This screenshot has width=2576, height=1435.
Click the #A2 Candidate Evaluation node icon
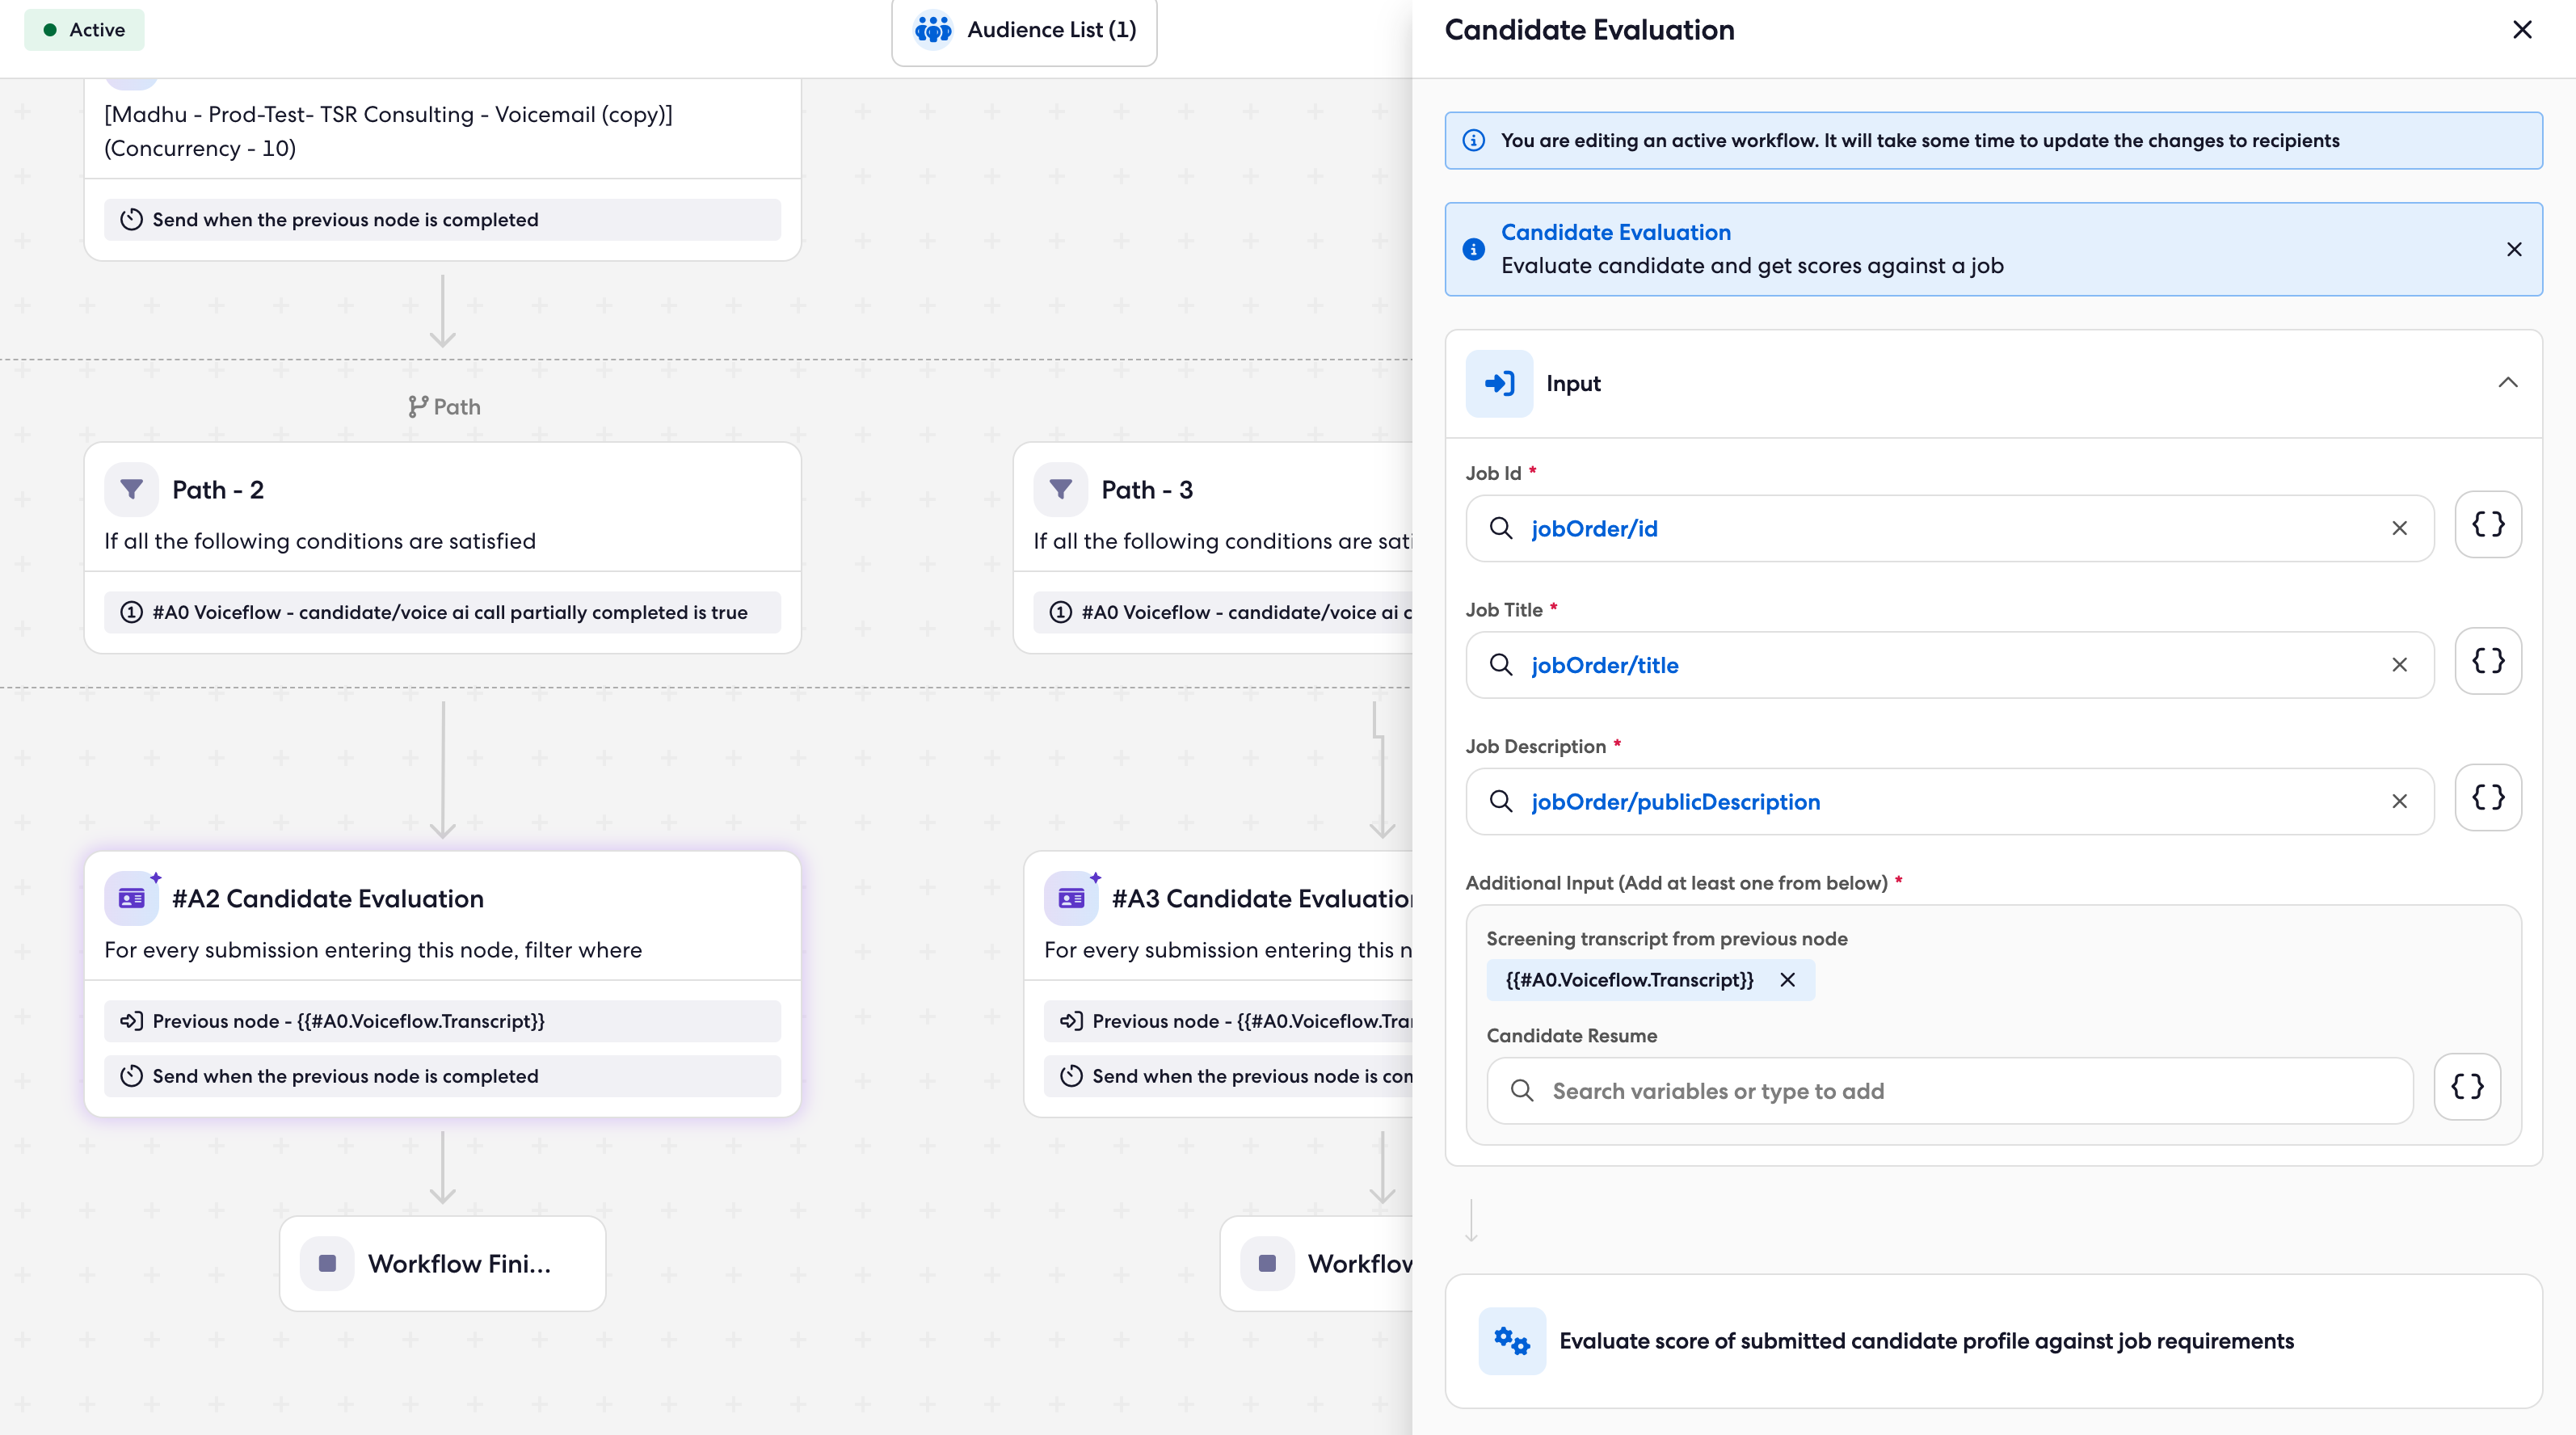(131, 898)
